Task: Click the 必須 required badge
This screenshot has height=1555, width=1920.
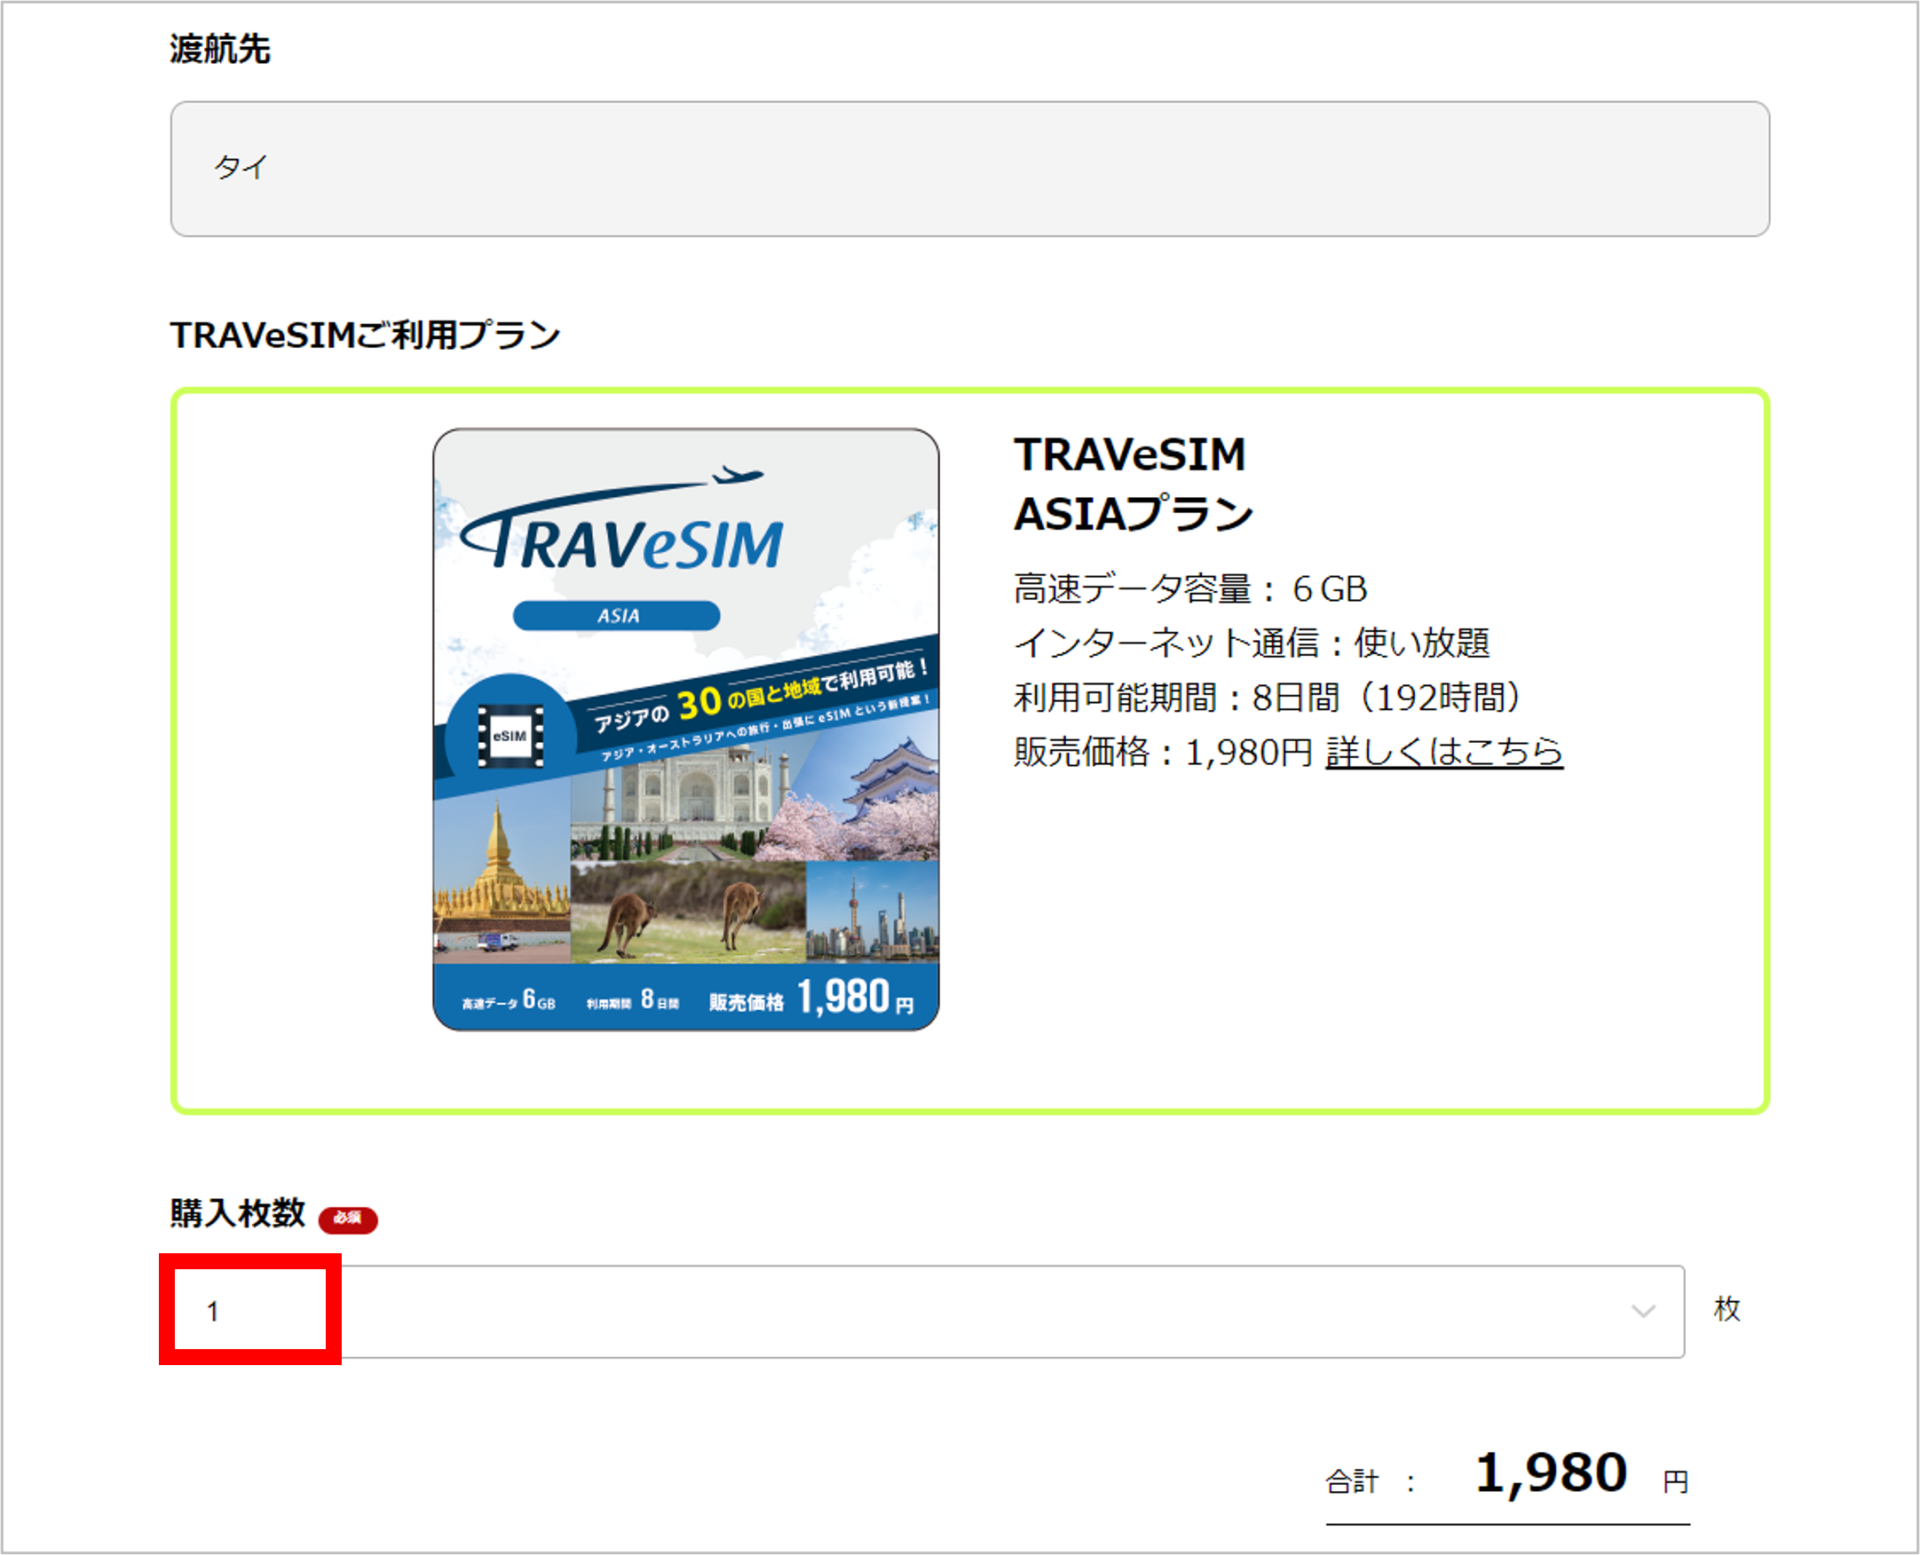Action: coord(348,1221)
